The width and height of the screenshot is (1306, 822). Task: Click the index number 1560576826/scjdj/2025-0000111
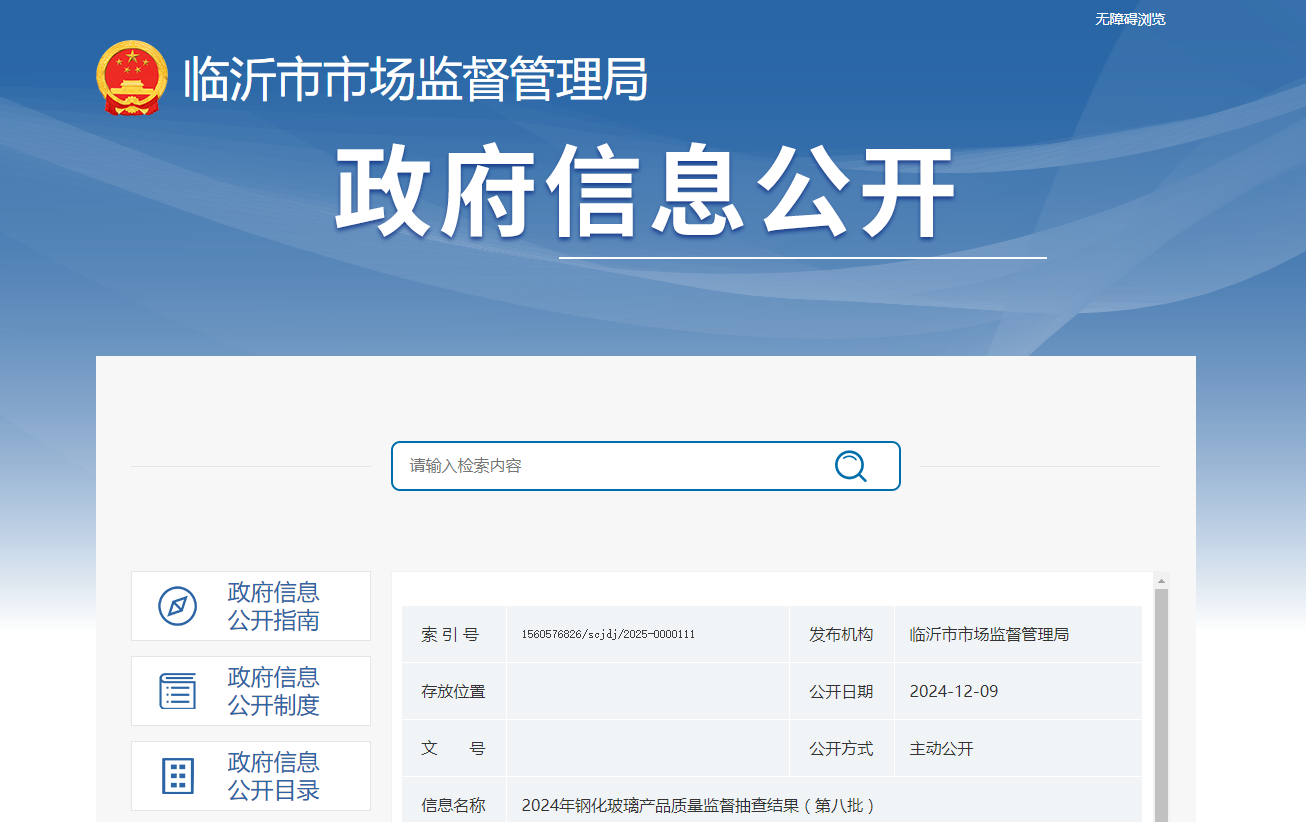608,635
